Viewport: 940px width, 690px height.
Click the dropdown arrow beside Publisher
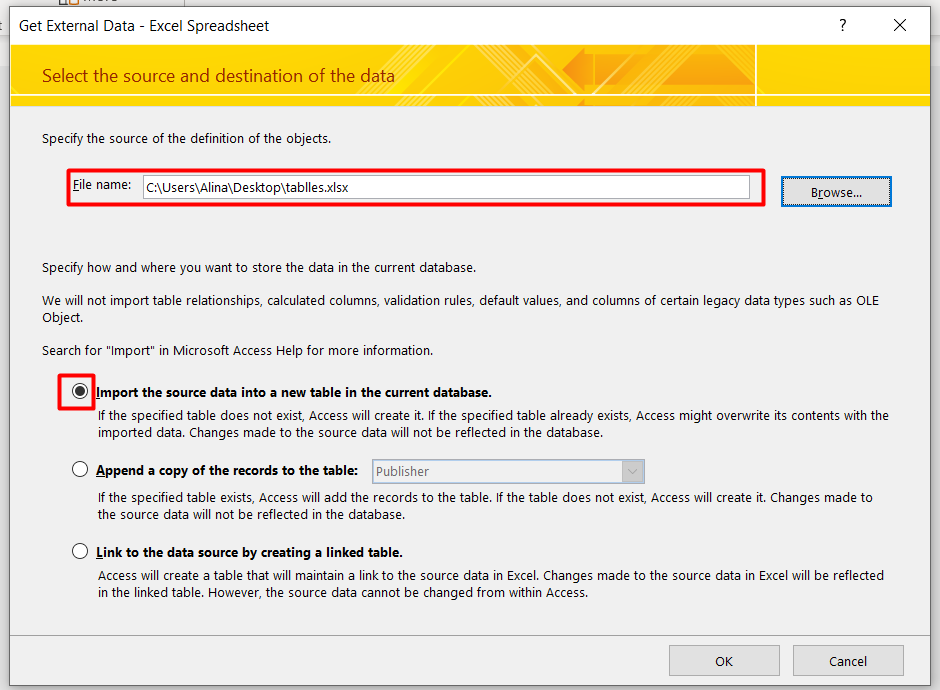(x=632, y=471)
